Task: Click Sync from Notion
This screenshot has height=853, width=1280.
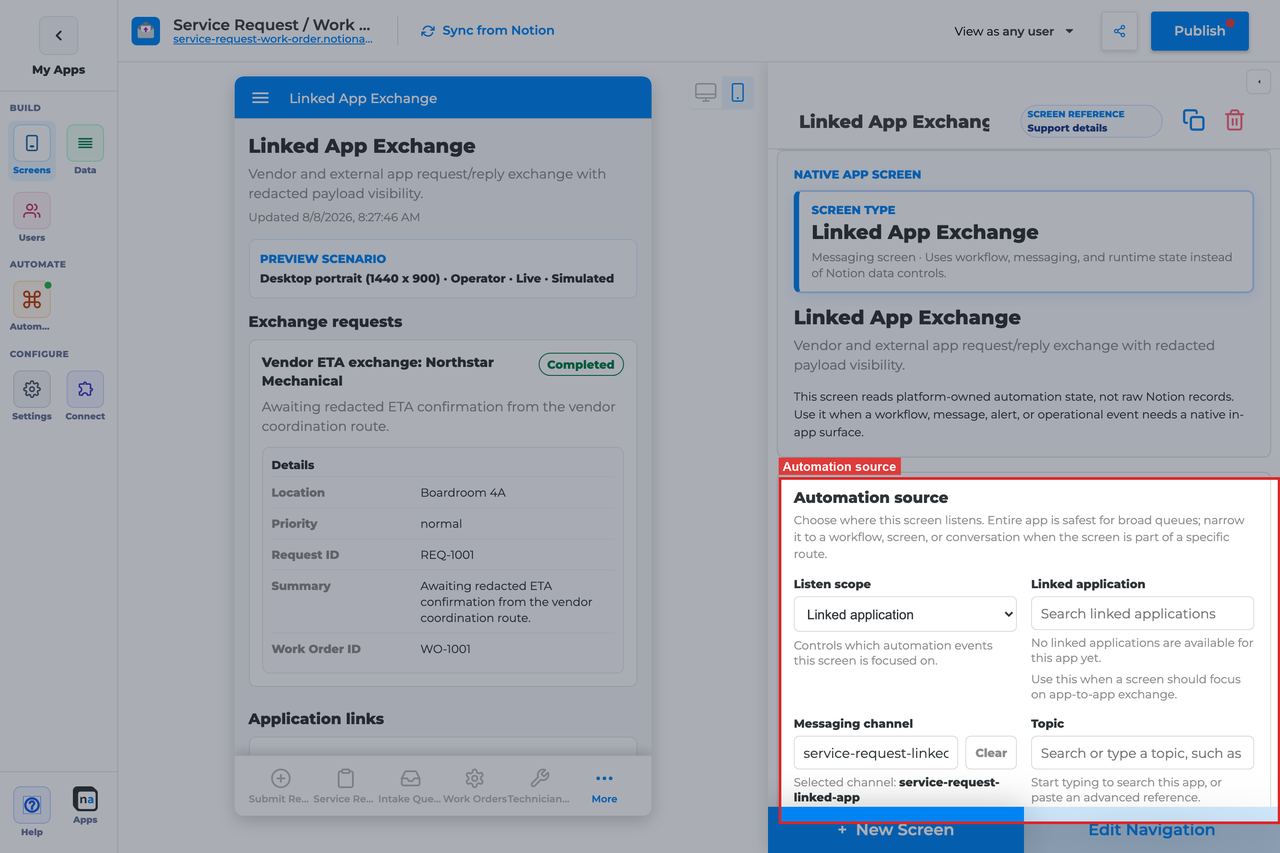Action: click(488, 31)
